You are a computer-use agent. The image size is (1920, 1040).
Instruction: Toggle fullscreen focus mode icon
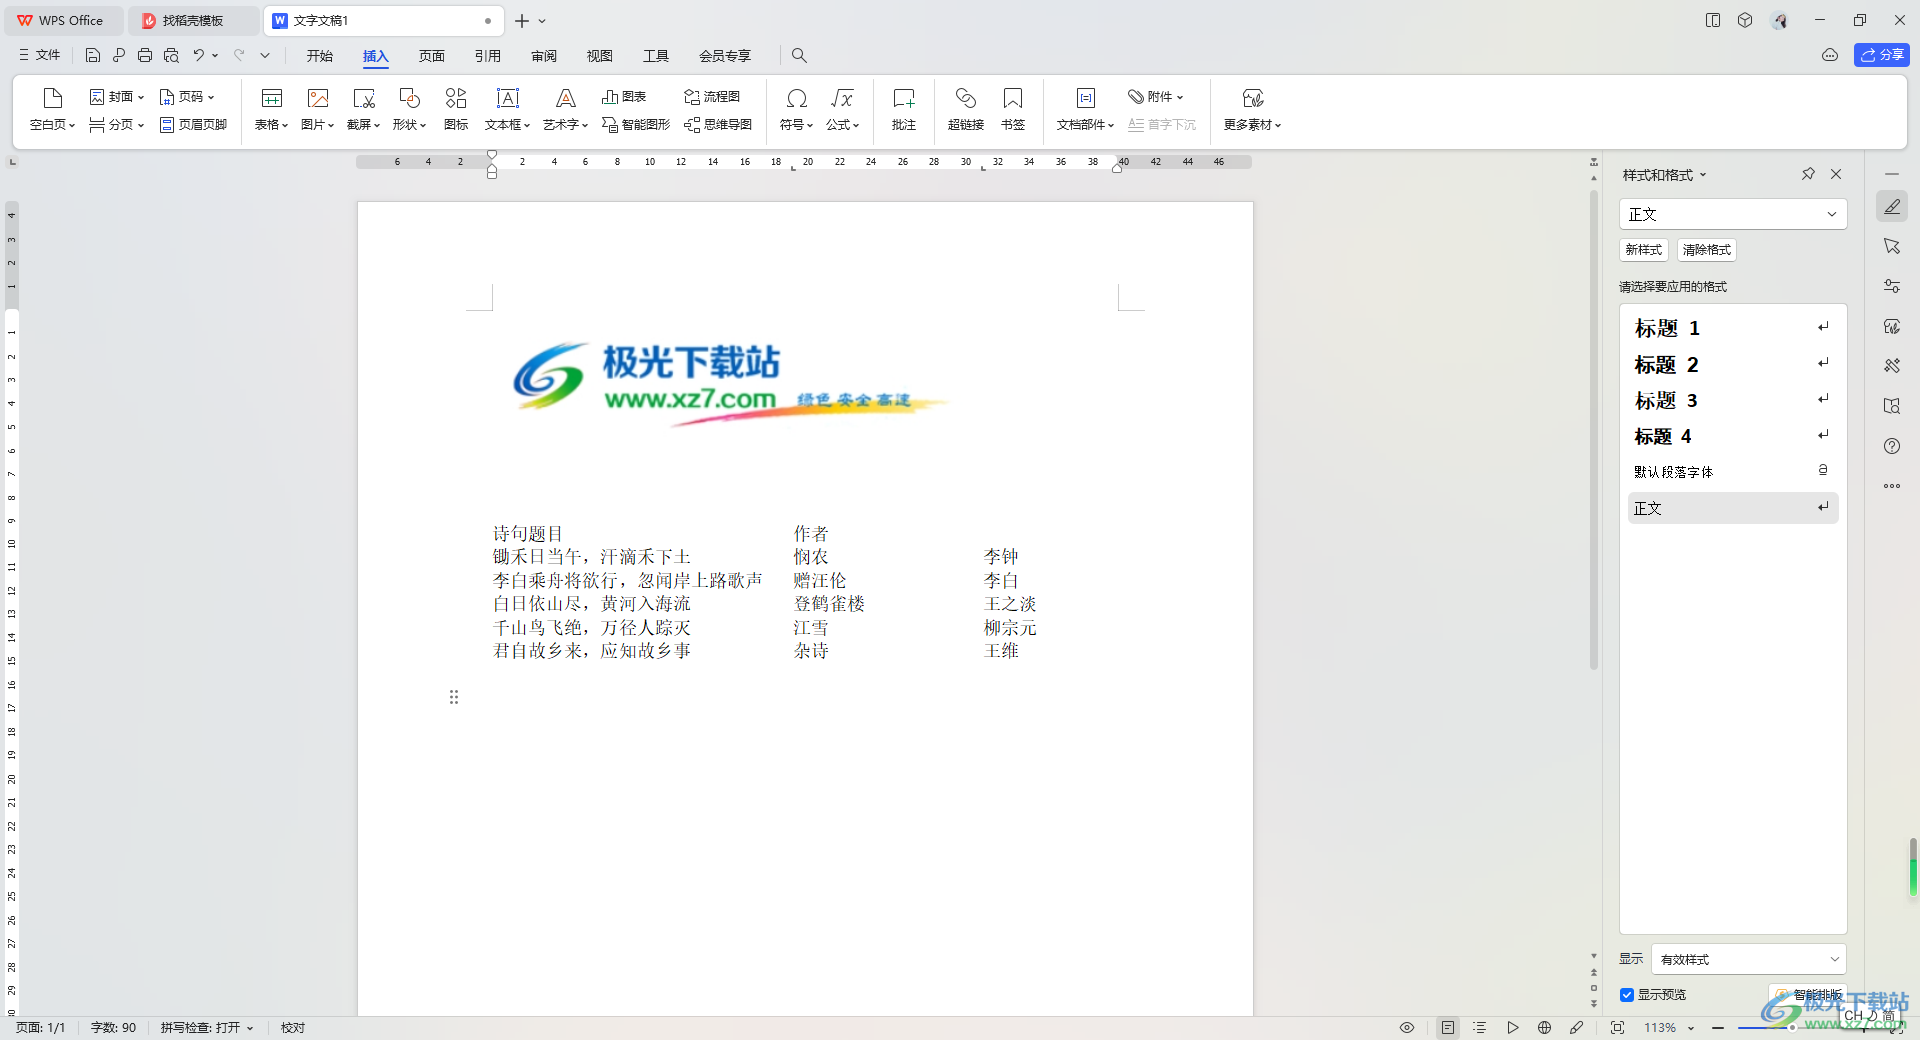pyautogui.click(x=1617, y=1028)
